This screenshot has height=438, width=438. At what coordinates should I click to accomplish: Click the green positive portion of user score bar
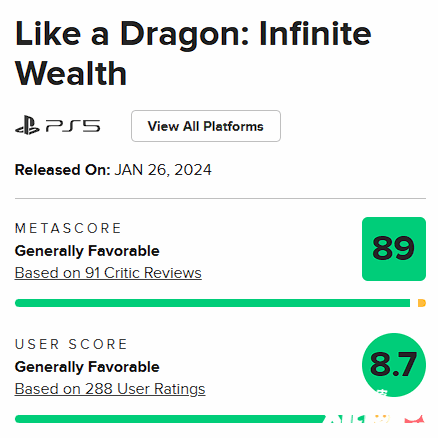tap(170, 419)
